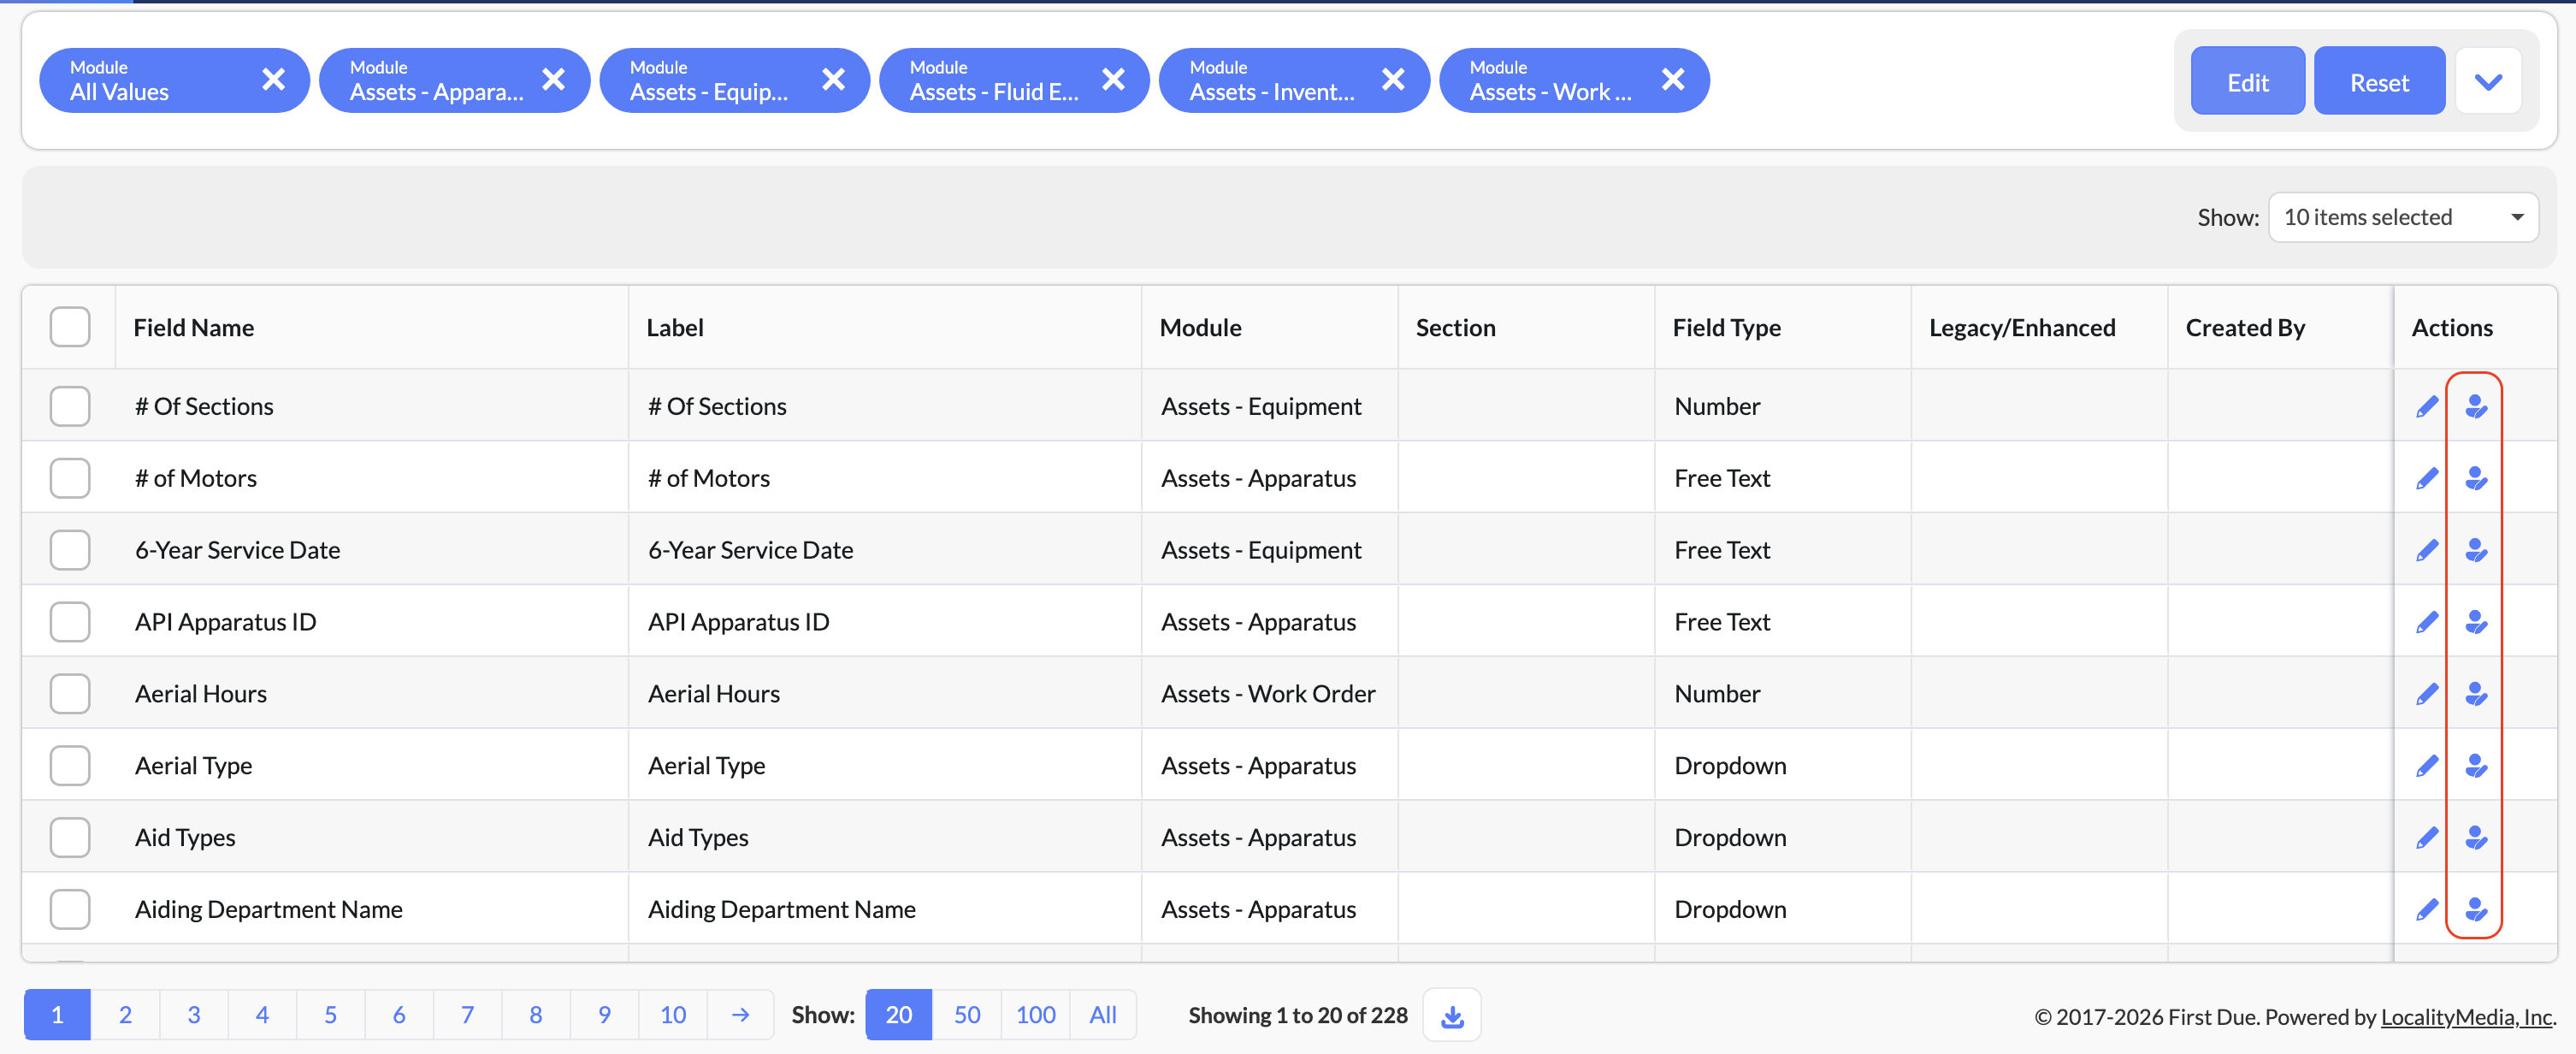
Task: Remove the Assets - Fluid E... filter chip
Action: (x=1113, y=79)
